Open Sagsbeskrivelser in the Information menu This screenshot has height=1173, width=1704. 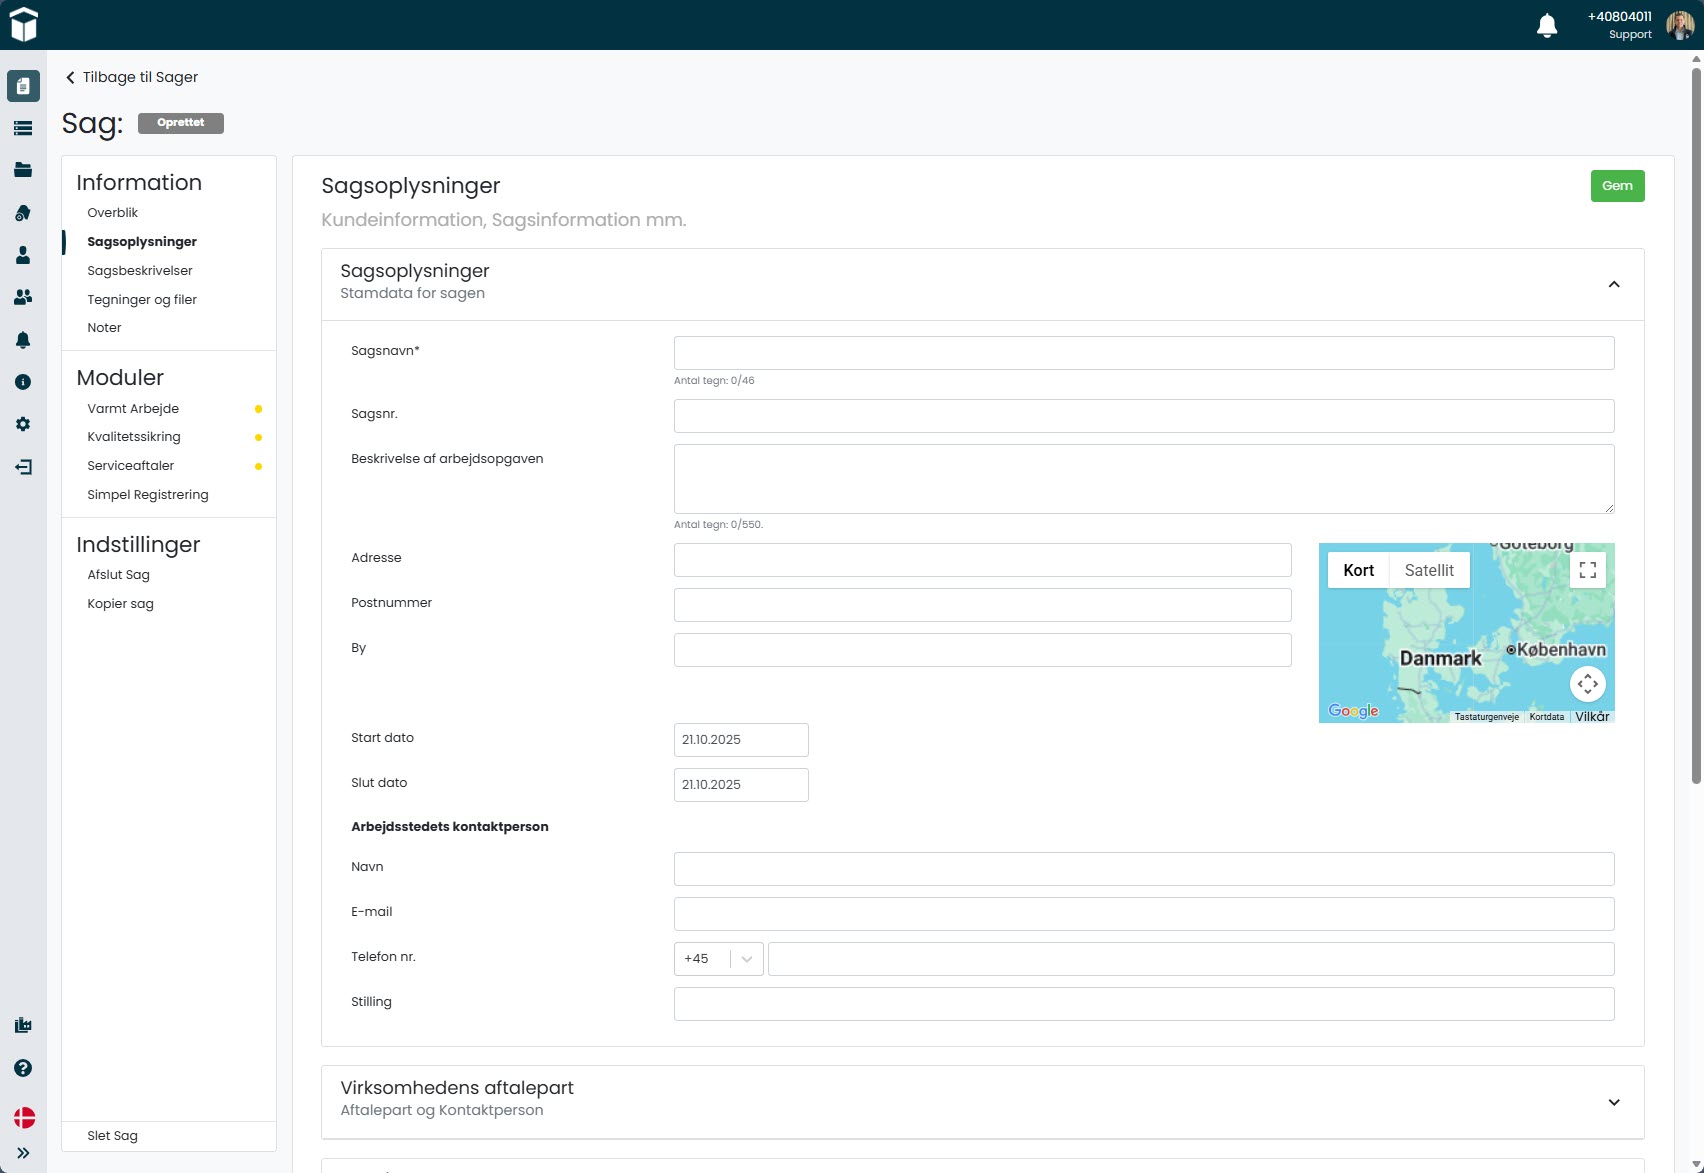tap(140, 271)
